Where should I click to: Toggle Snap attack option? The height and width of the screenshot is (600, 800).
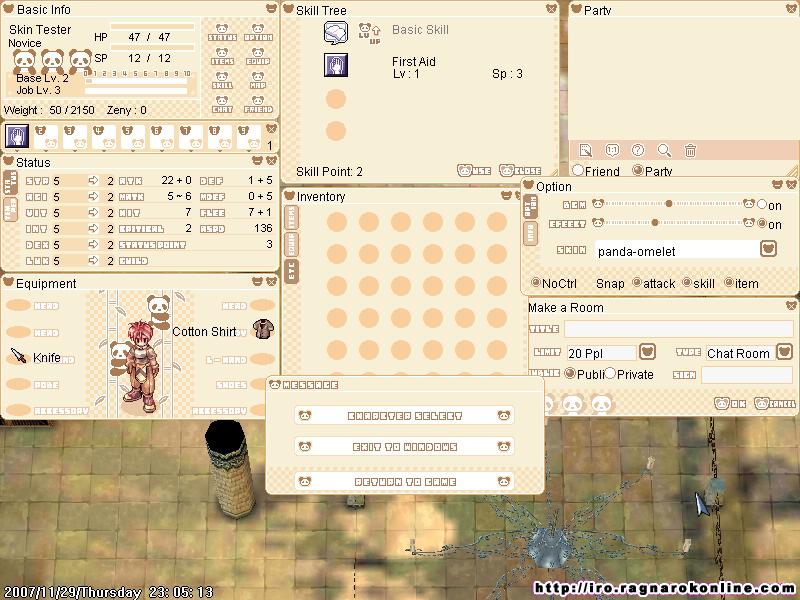637,282
